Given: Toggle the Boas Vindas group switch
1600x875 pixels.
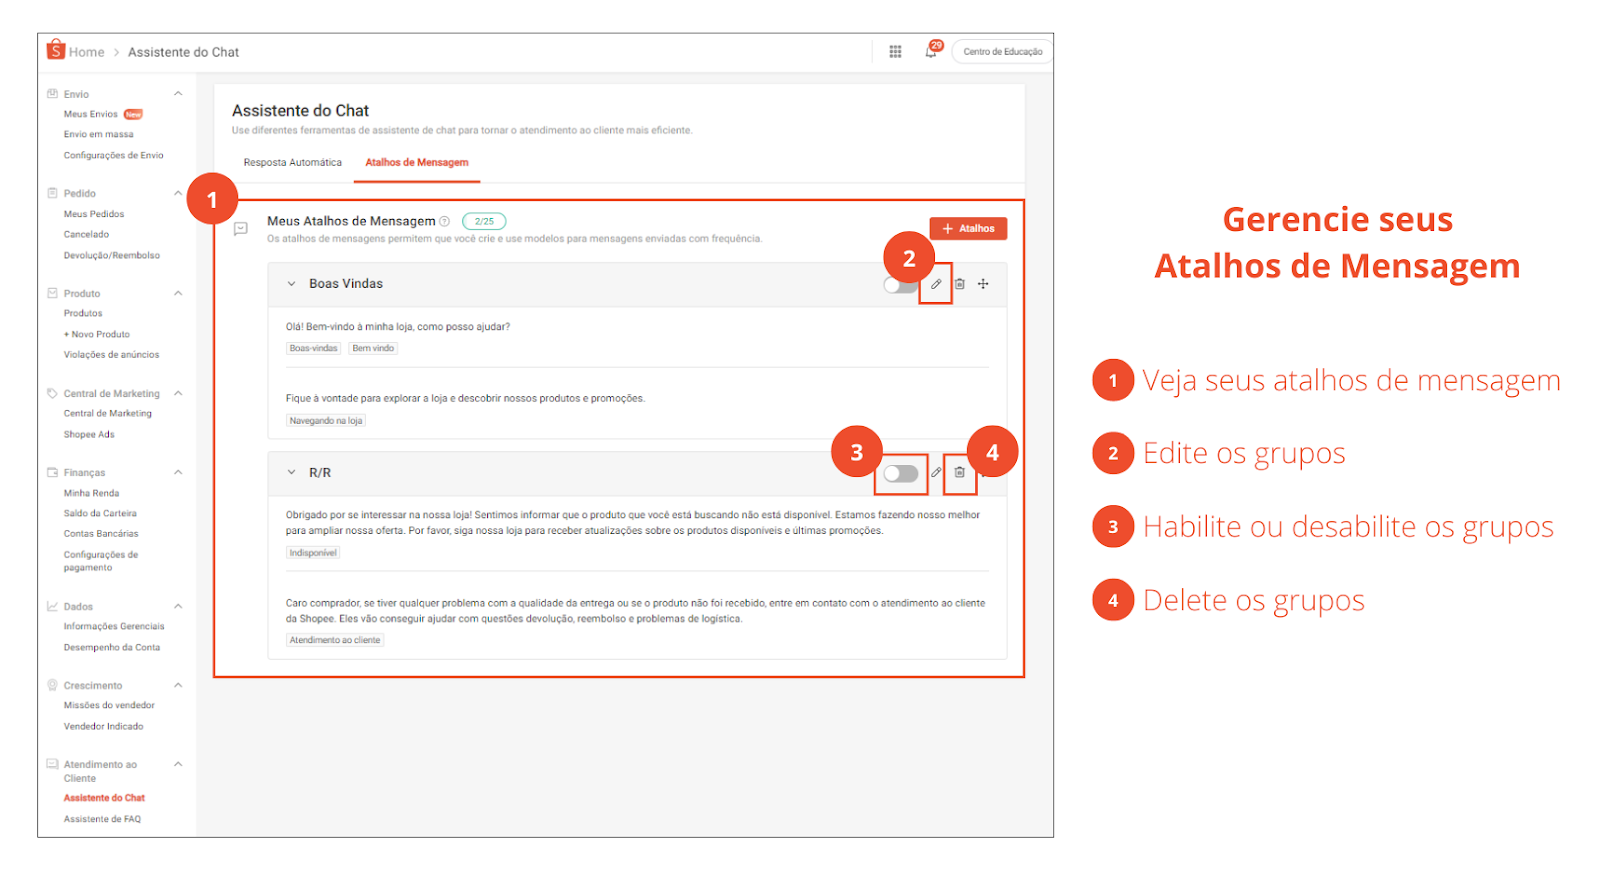Looking at the screenshot, I should [900, 285].
